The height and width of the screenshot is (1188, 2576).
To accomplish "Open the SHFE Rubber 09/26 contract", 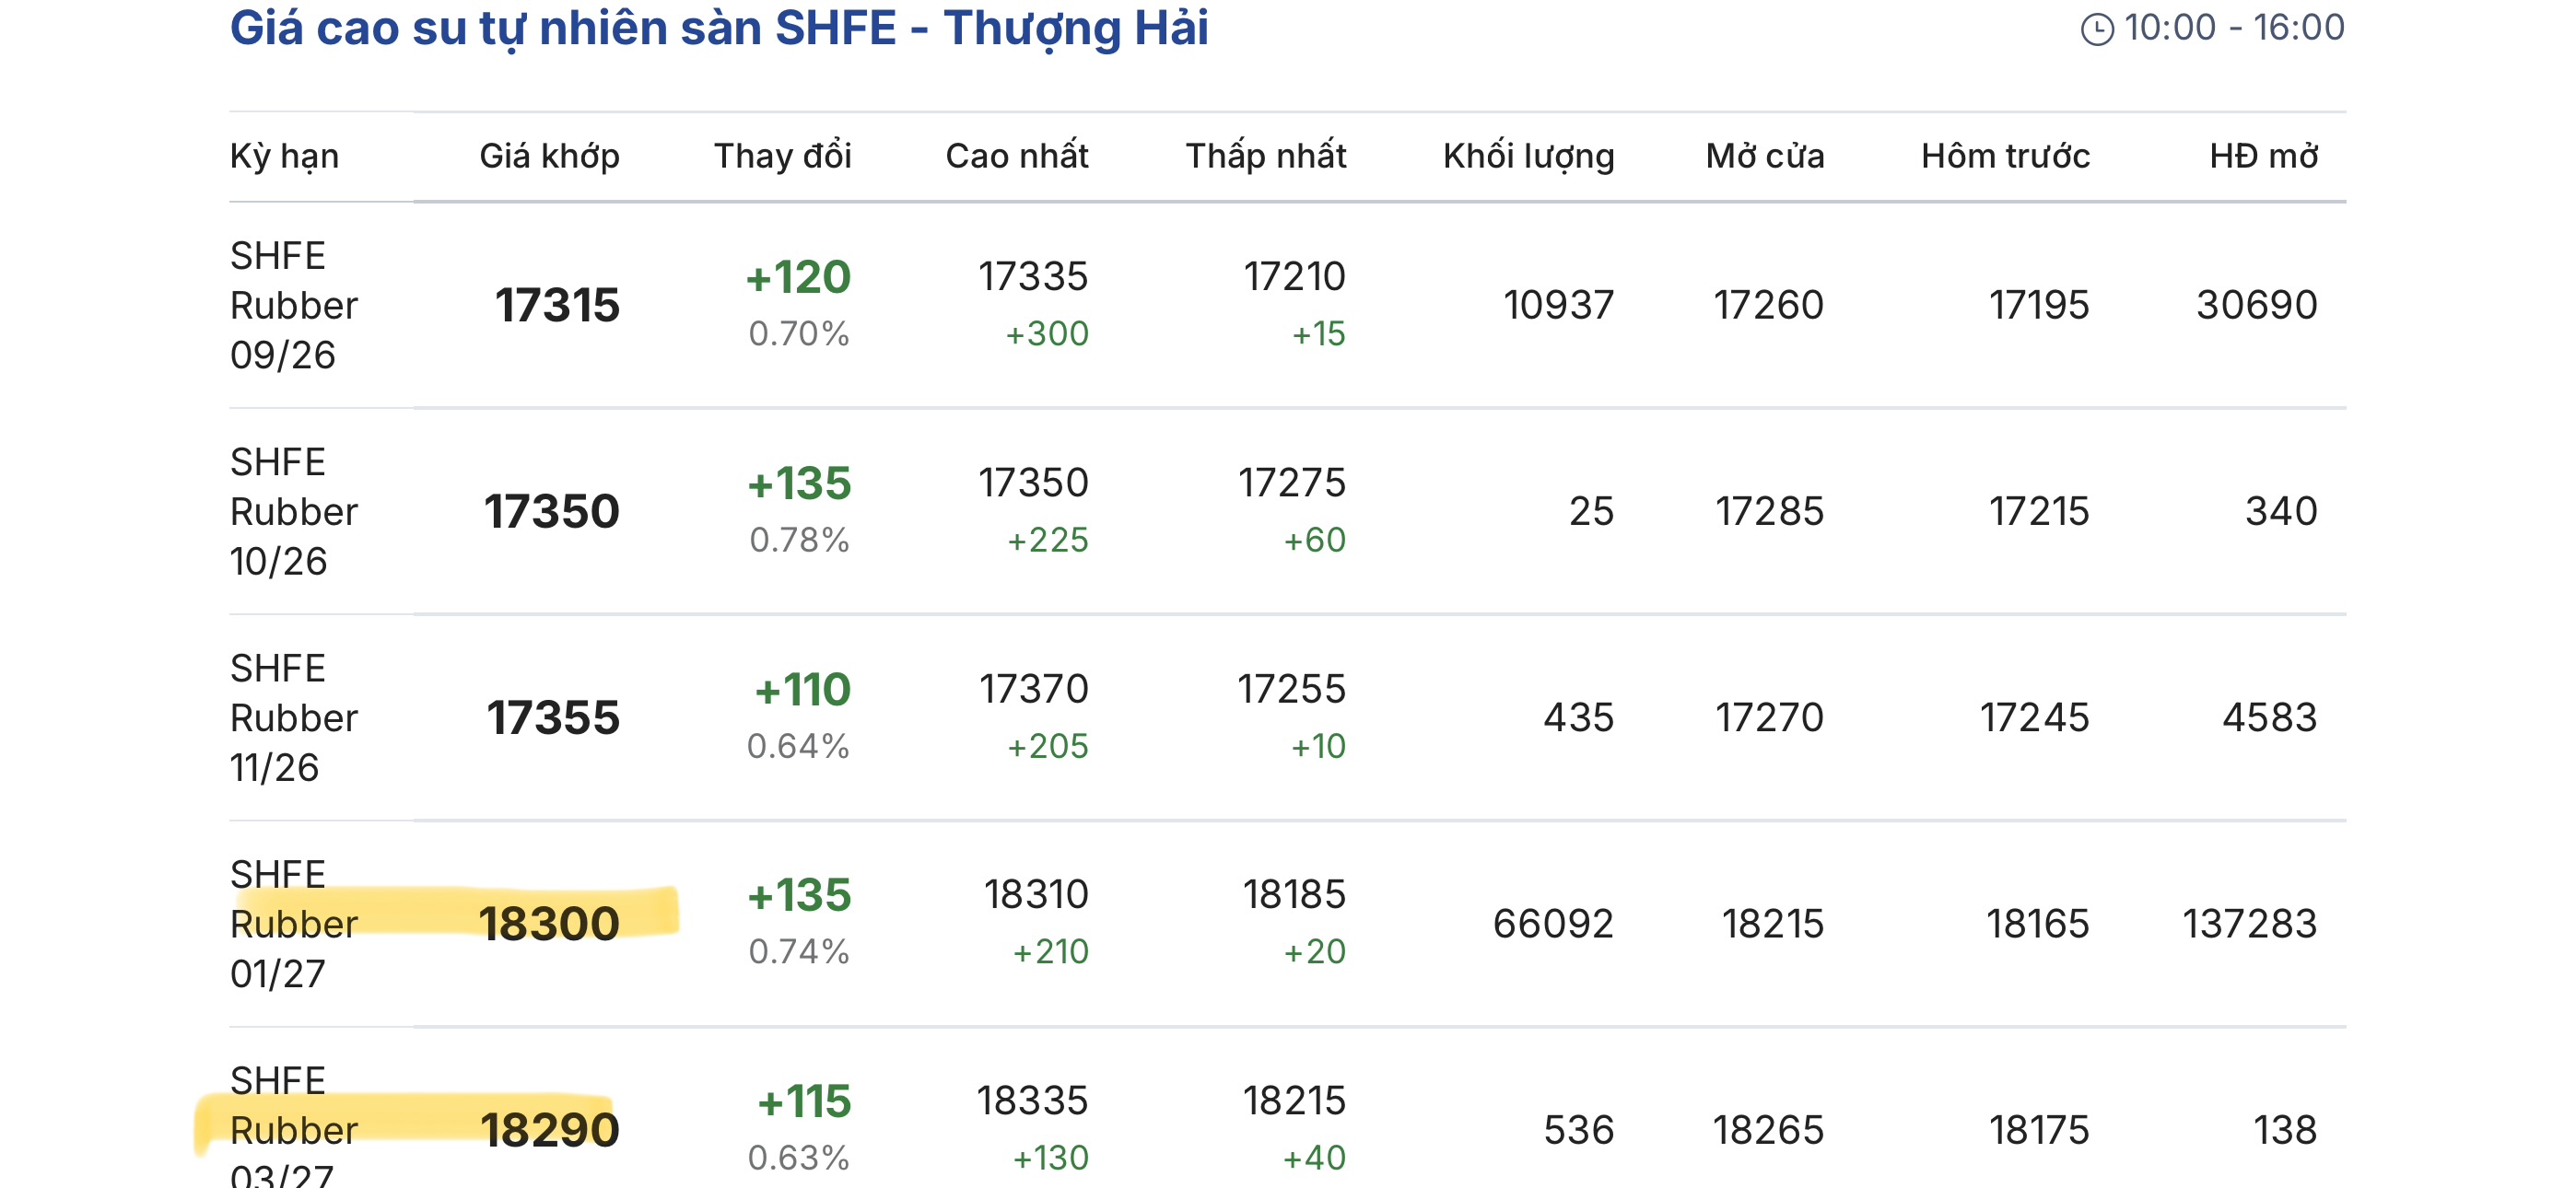I will tap(294, 305).
